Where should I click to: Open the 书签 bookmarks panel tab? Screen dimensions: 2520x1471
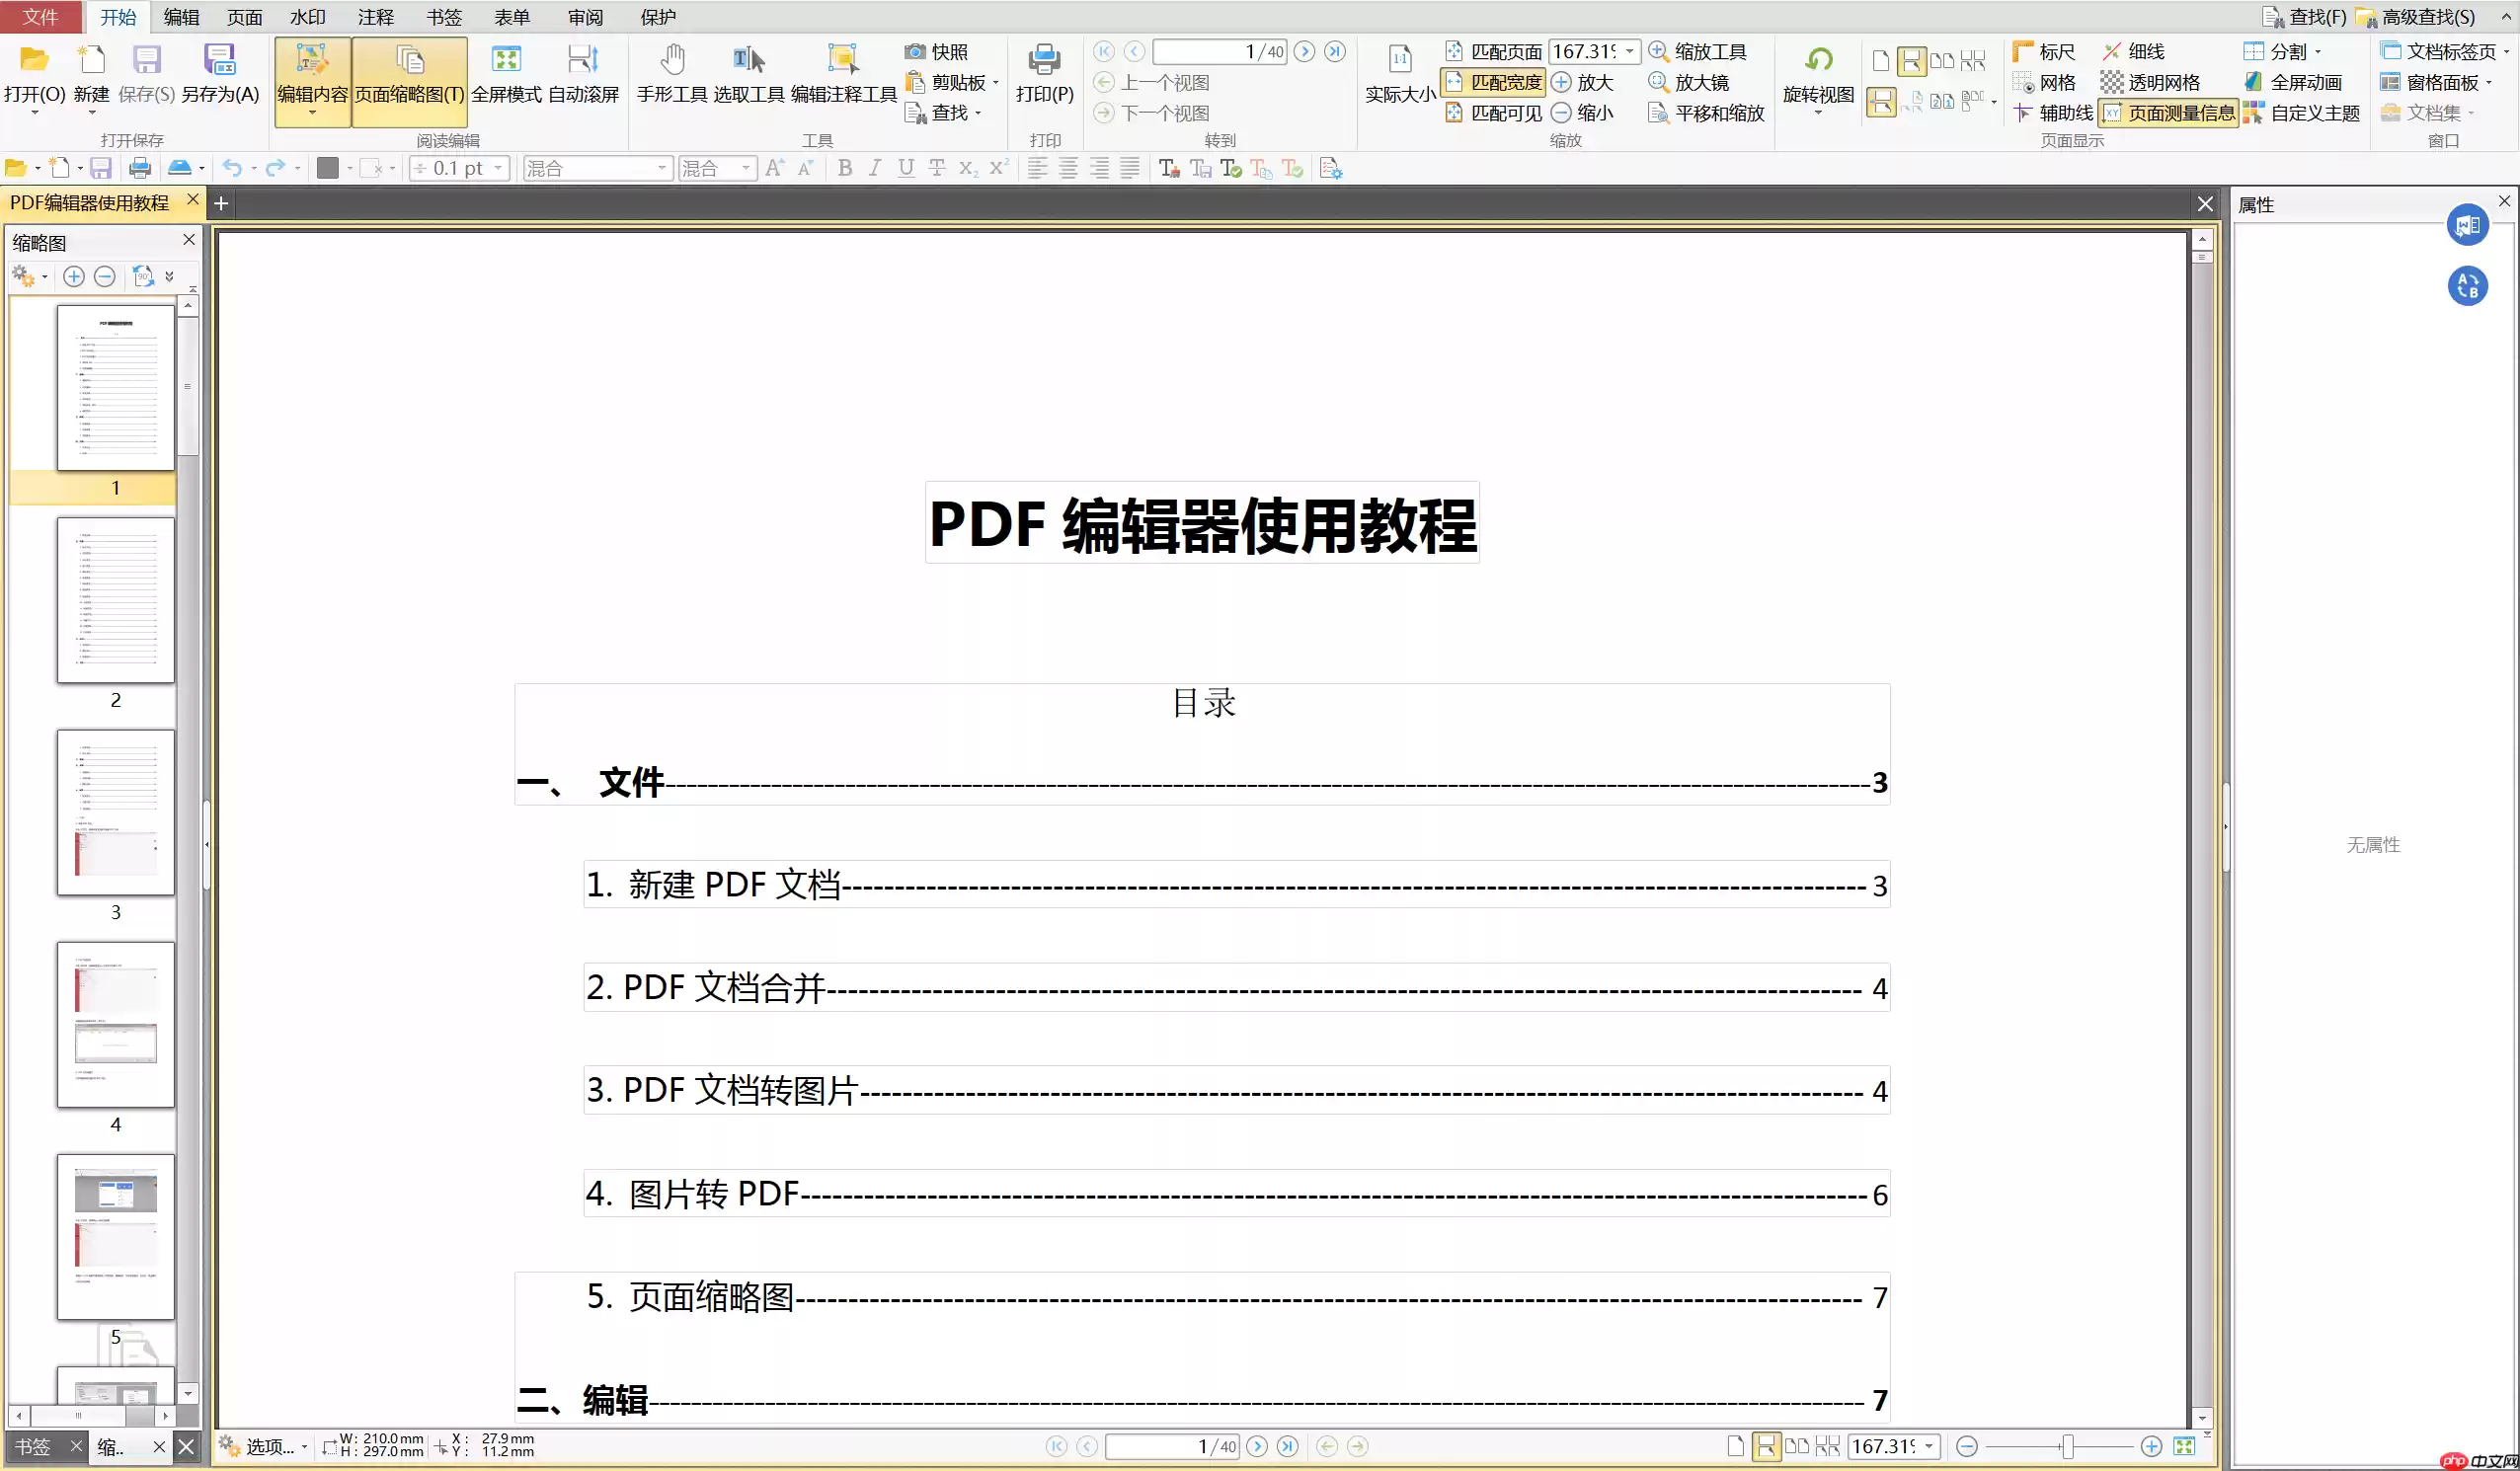31,1446
